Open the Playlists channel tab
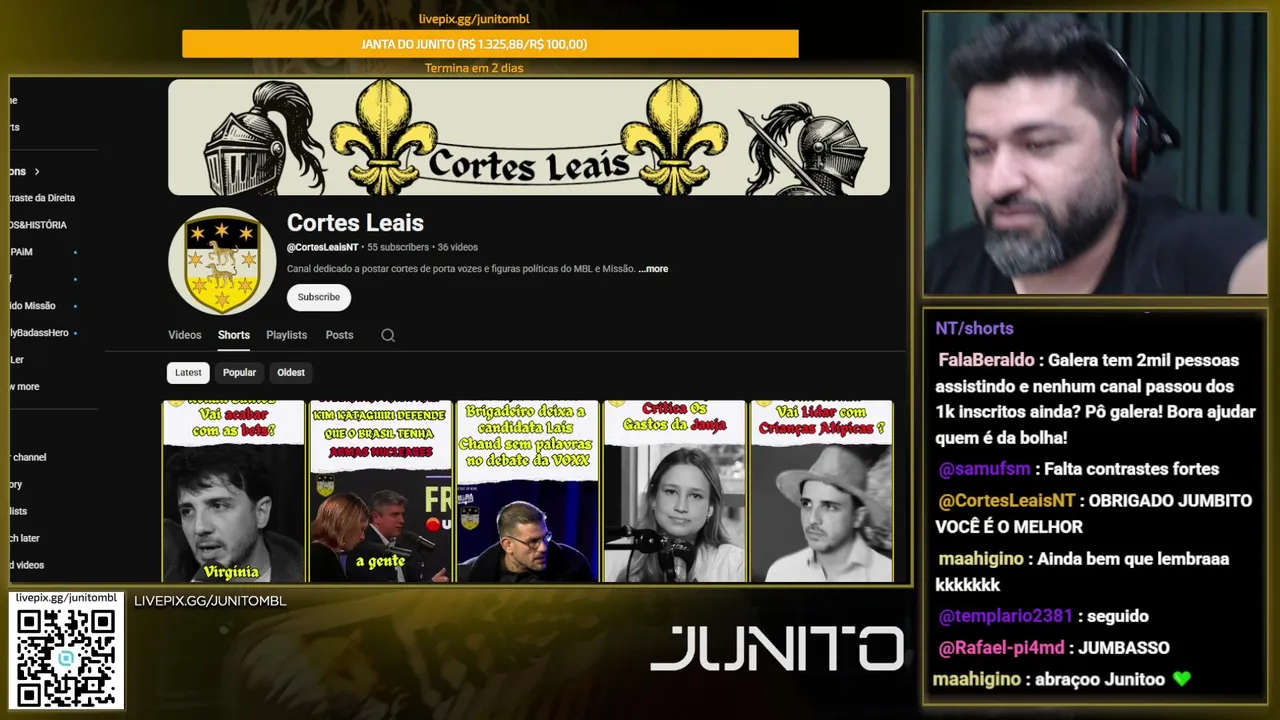The image size is (1280, 720). (x=287, y=335)
